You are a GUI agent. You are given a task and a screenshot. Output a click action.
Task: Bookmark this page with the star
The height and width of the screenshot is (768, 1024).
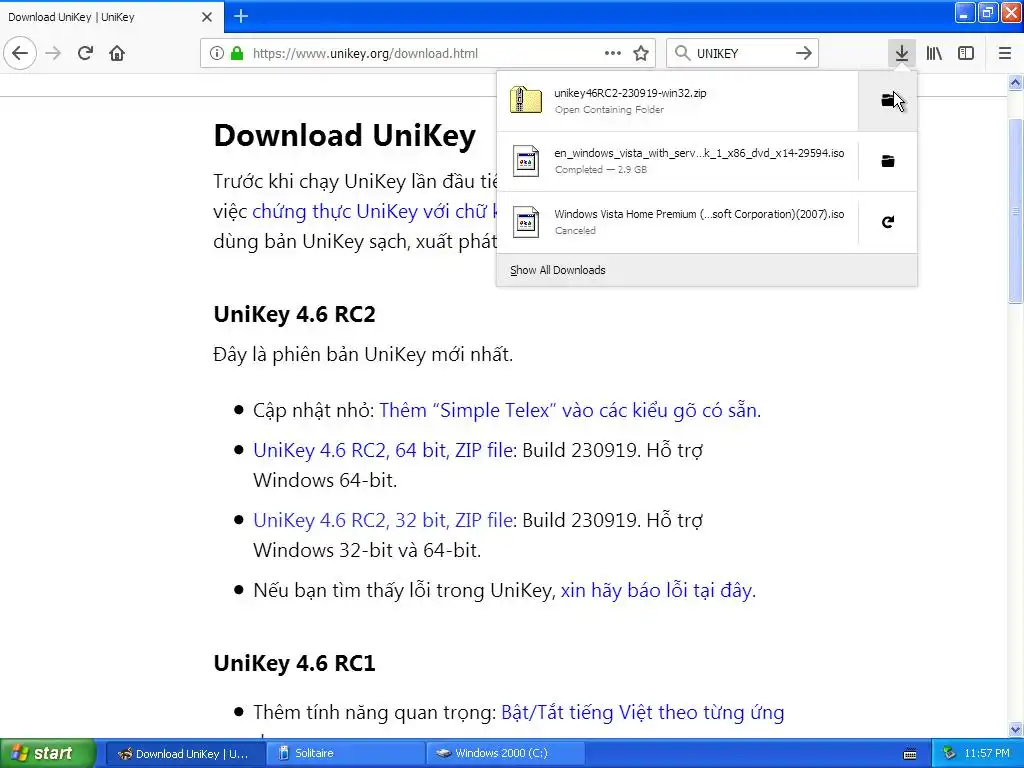(x=641, y=54)
